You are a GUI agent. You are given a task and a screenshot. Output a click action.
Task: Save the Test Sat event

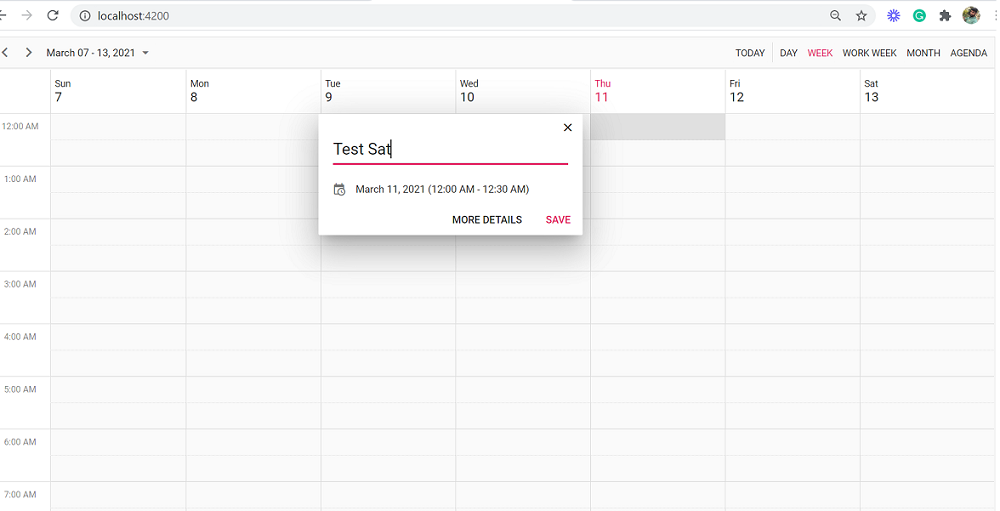(558, 220)
